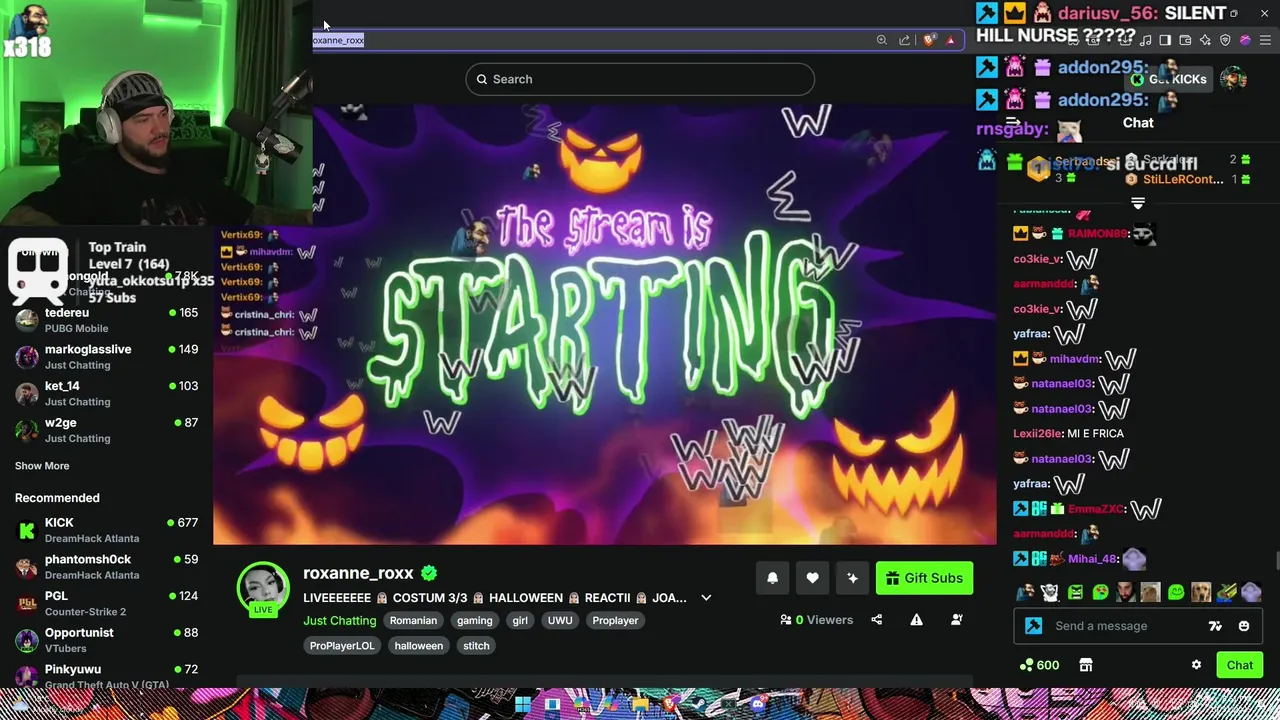
Task: Turn on notifications with the bell icon
Action: 772,578
